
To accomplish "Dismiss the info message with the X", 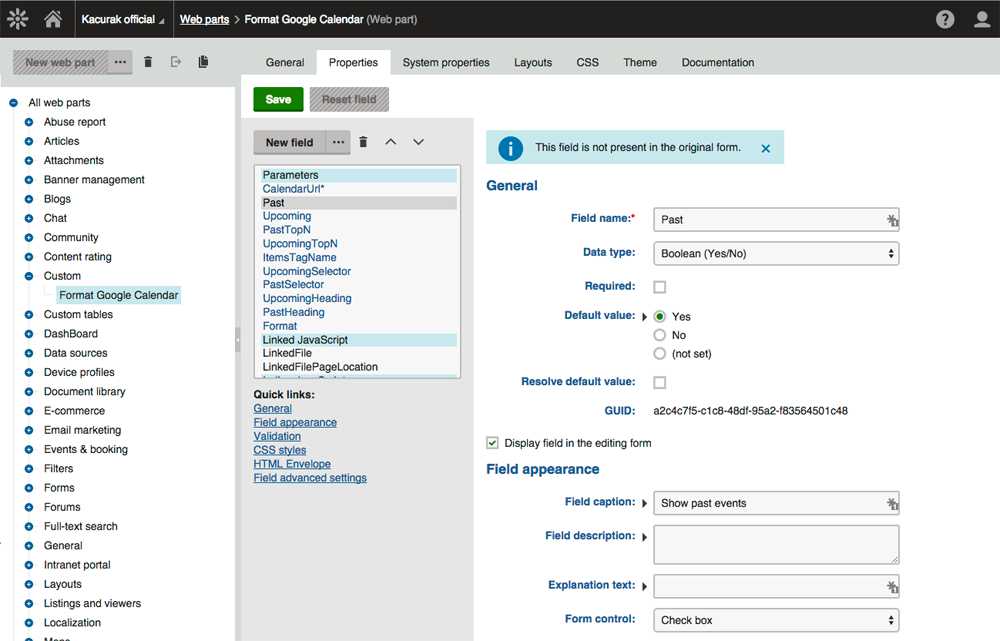I will tap(766, 148).
